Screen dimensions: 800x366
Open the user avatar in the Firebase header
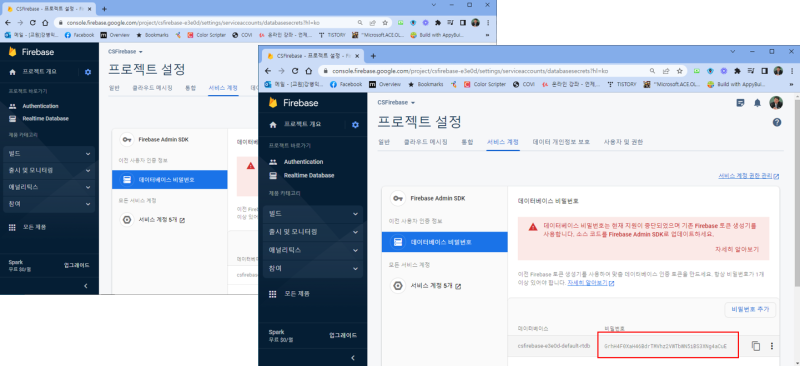point(776,103)
